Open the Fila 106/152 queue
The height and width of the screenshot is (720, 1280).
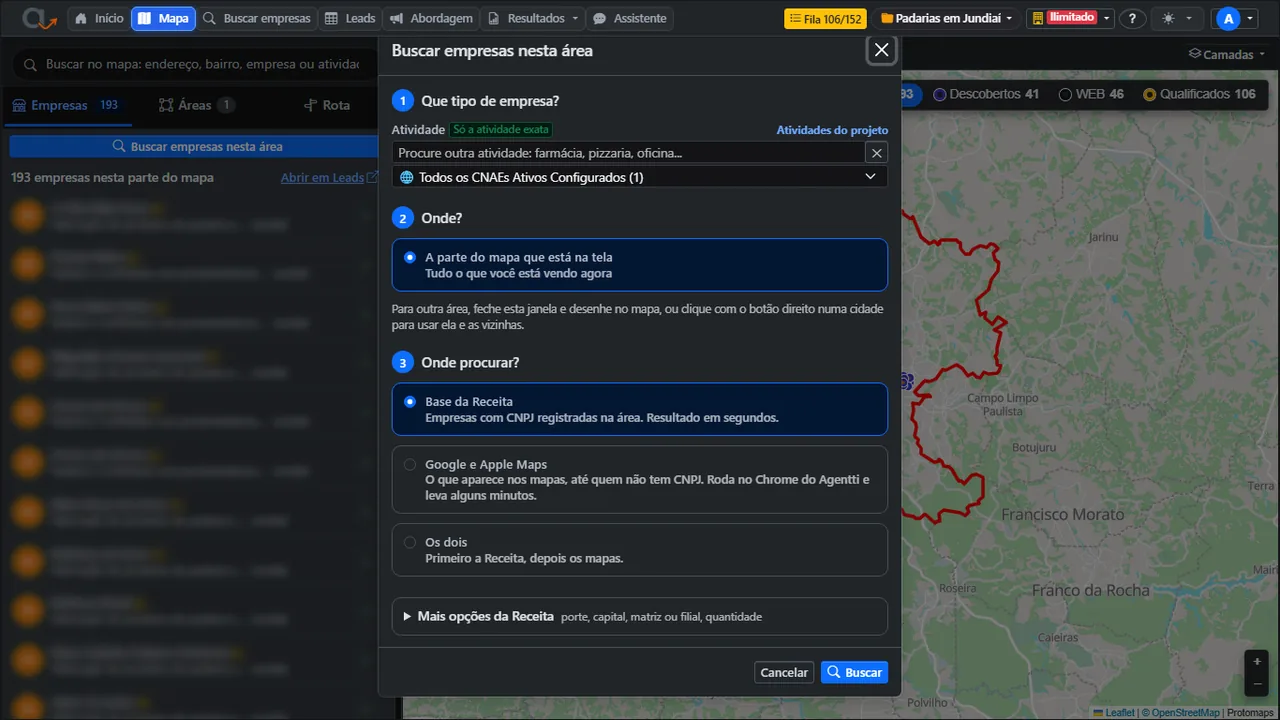[825, 18]
